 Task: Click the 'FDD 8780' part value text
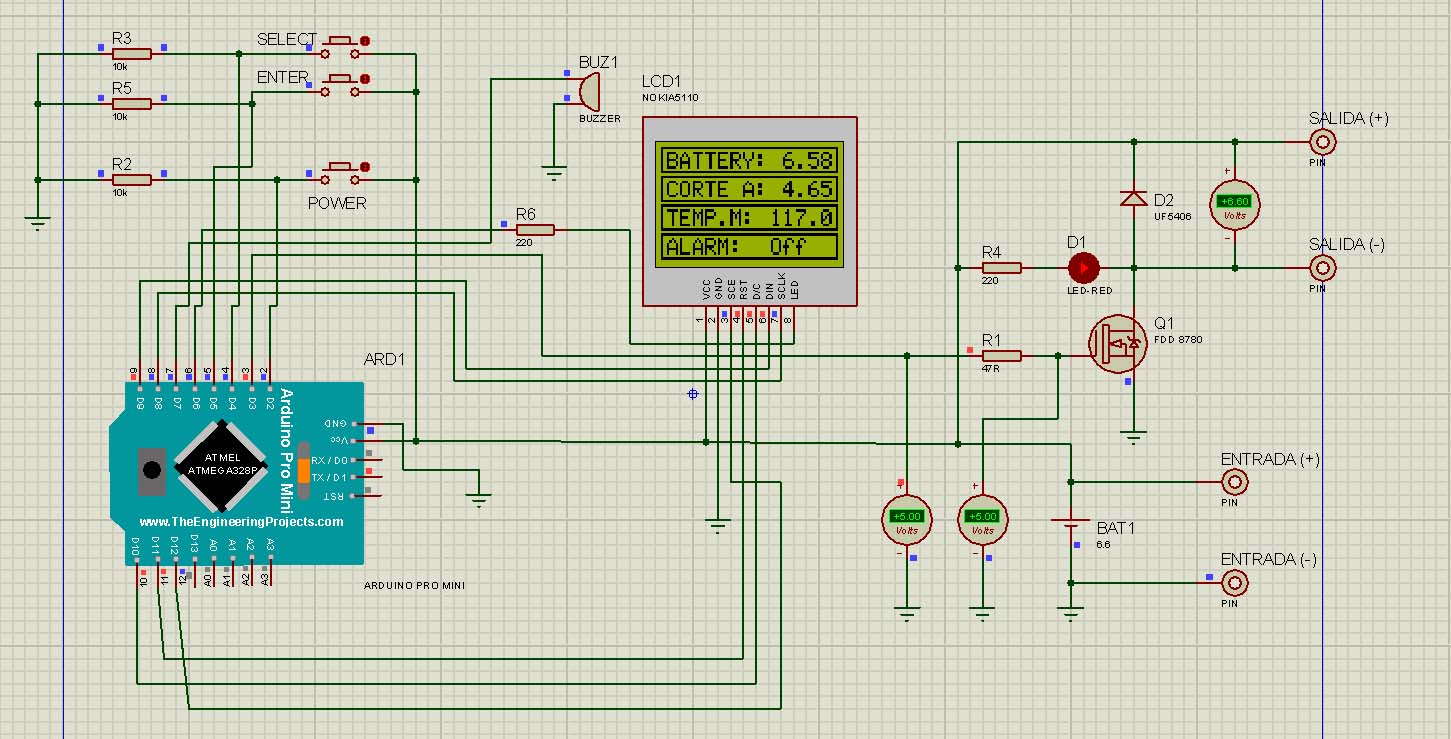tap(1178, 340)
